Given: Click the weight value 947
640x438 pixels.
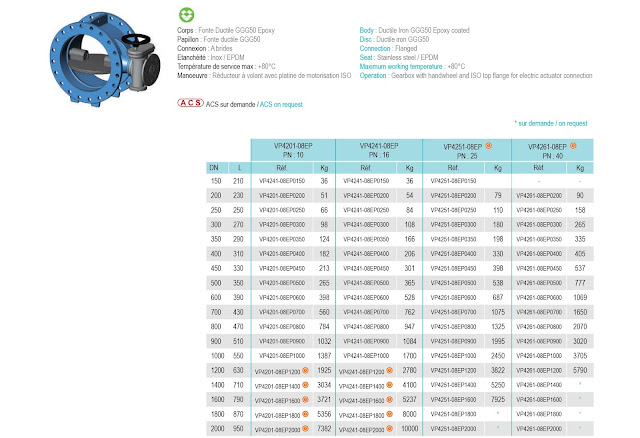Looking at the screenshot, I should click(409, 327).
